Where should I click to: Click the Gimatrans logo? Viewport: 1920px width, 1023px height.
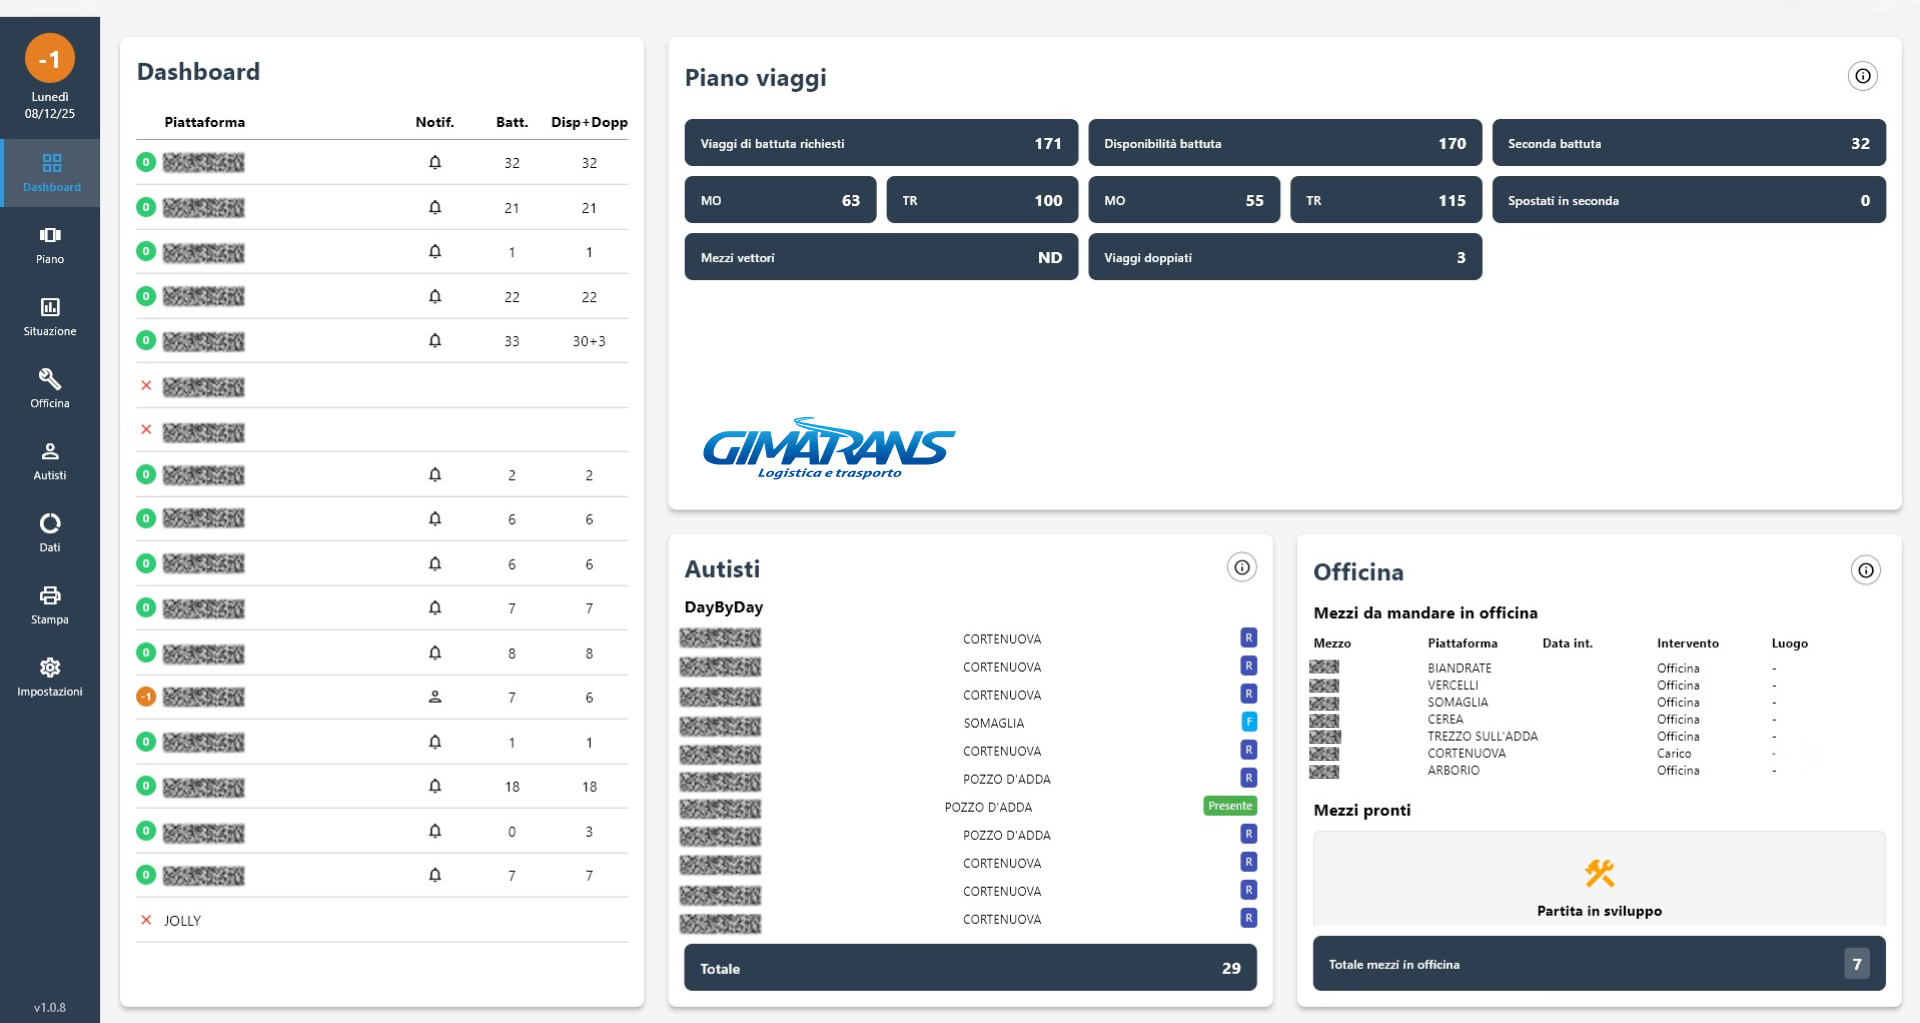click(829, 449)
